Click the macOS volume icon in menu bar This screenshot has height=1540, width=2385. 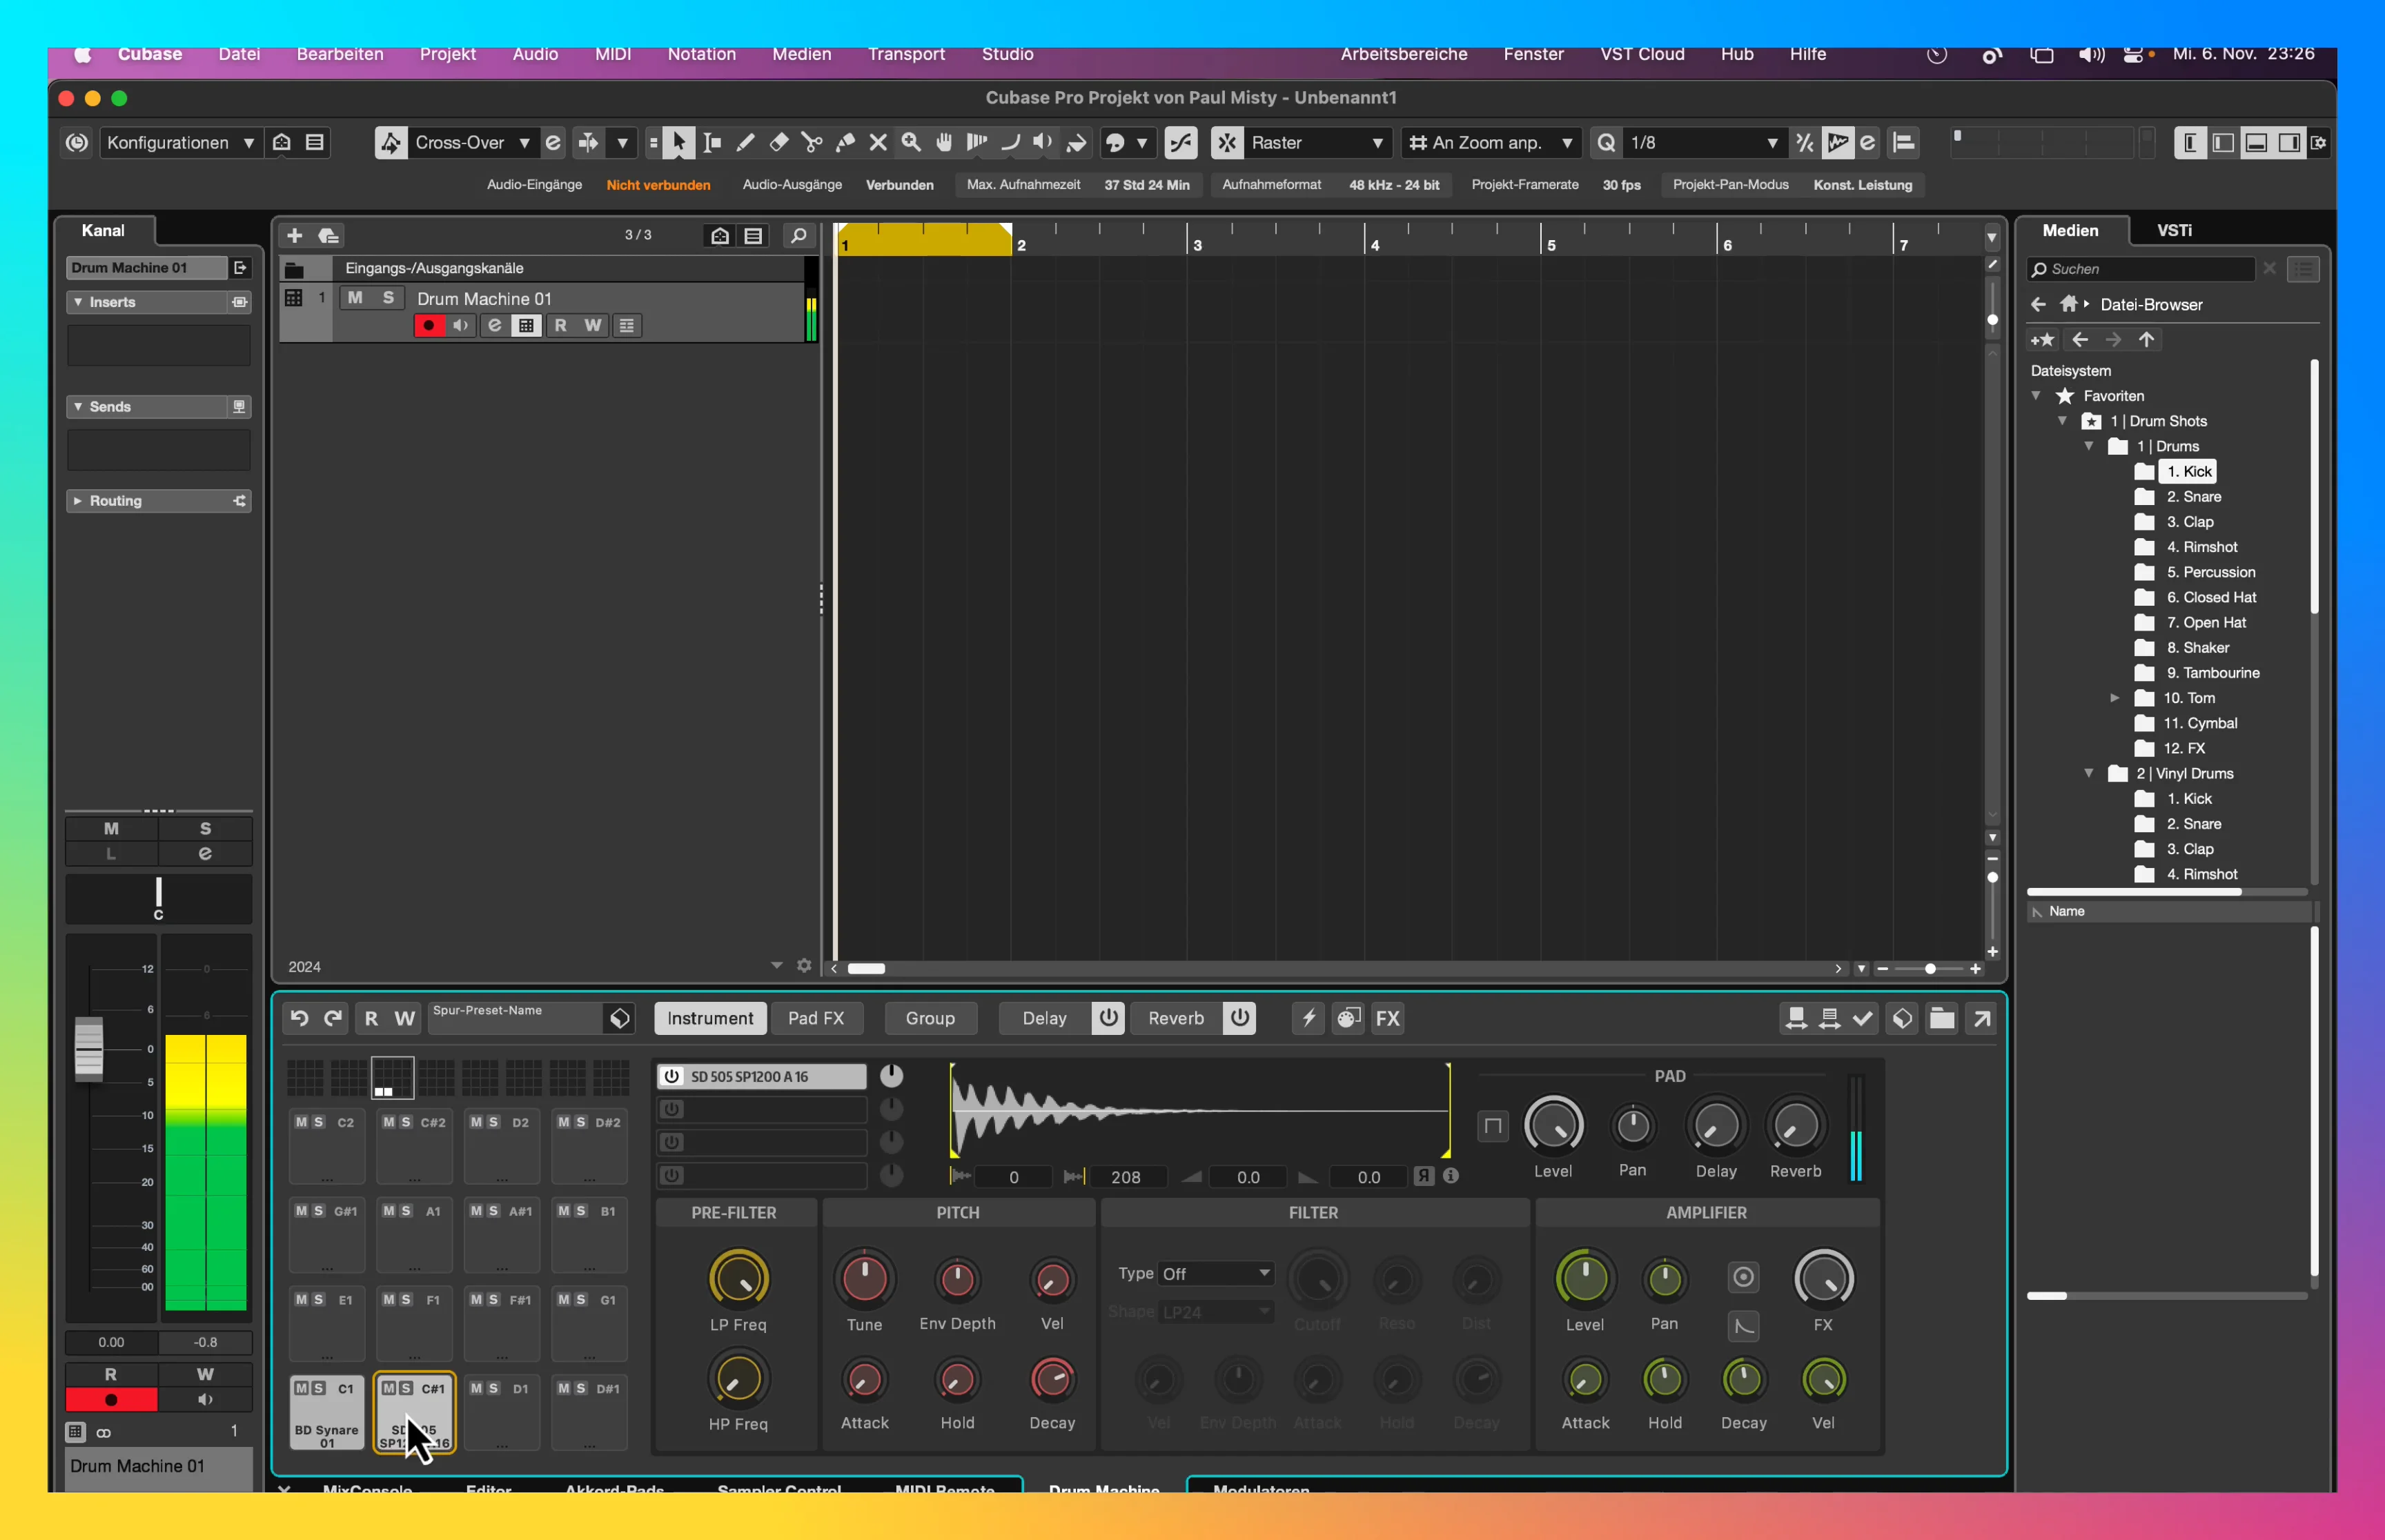pyautogui.click(x=2091, y=55)
